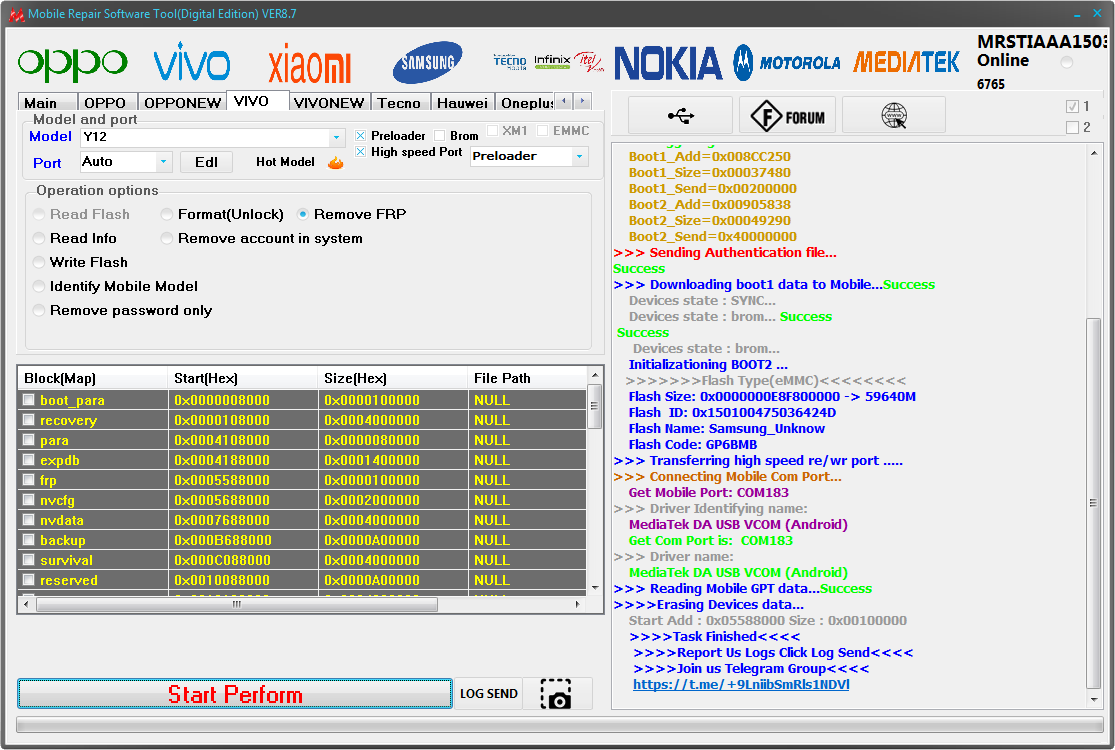Tick the boot_para block checkbox
Image resolution: width=1115 pixels, height=750 pixels.
point(28,400)
